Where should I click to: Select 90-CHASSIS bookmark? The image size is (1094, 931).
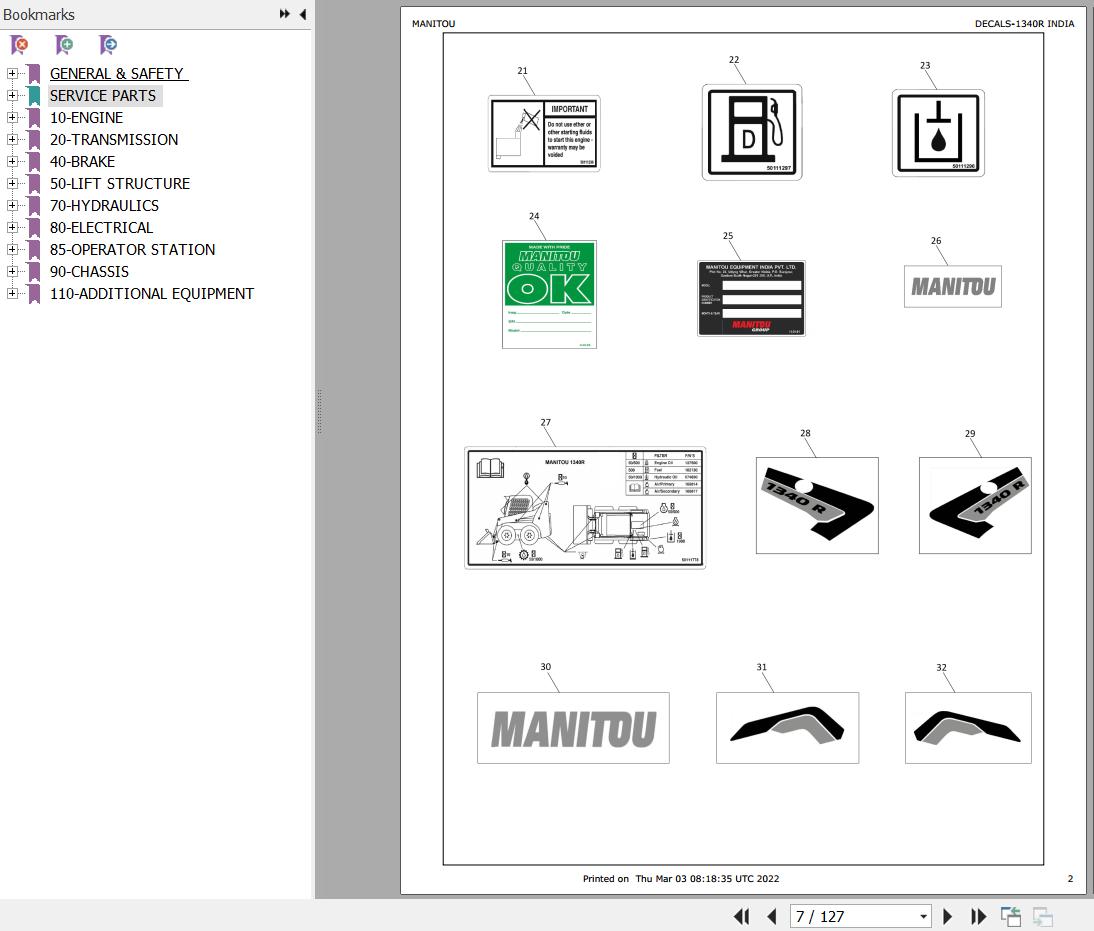coord(89,271)
